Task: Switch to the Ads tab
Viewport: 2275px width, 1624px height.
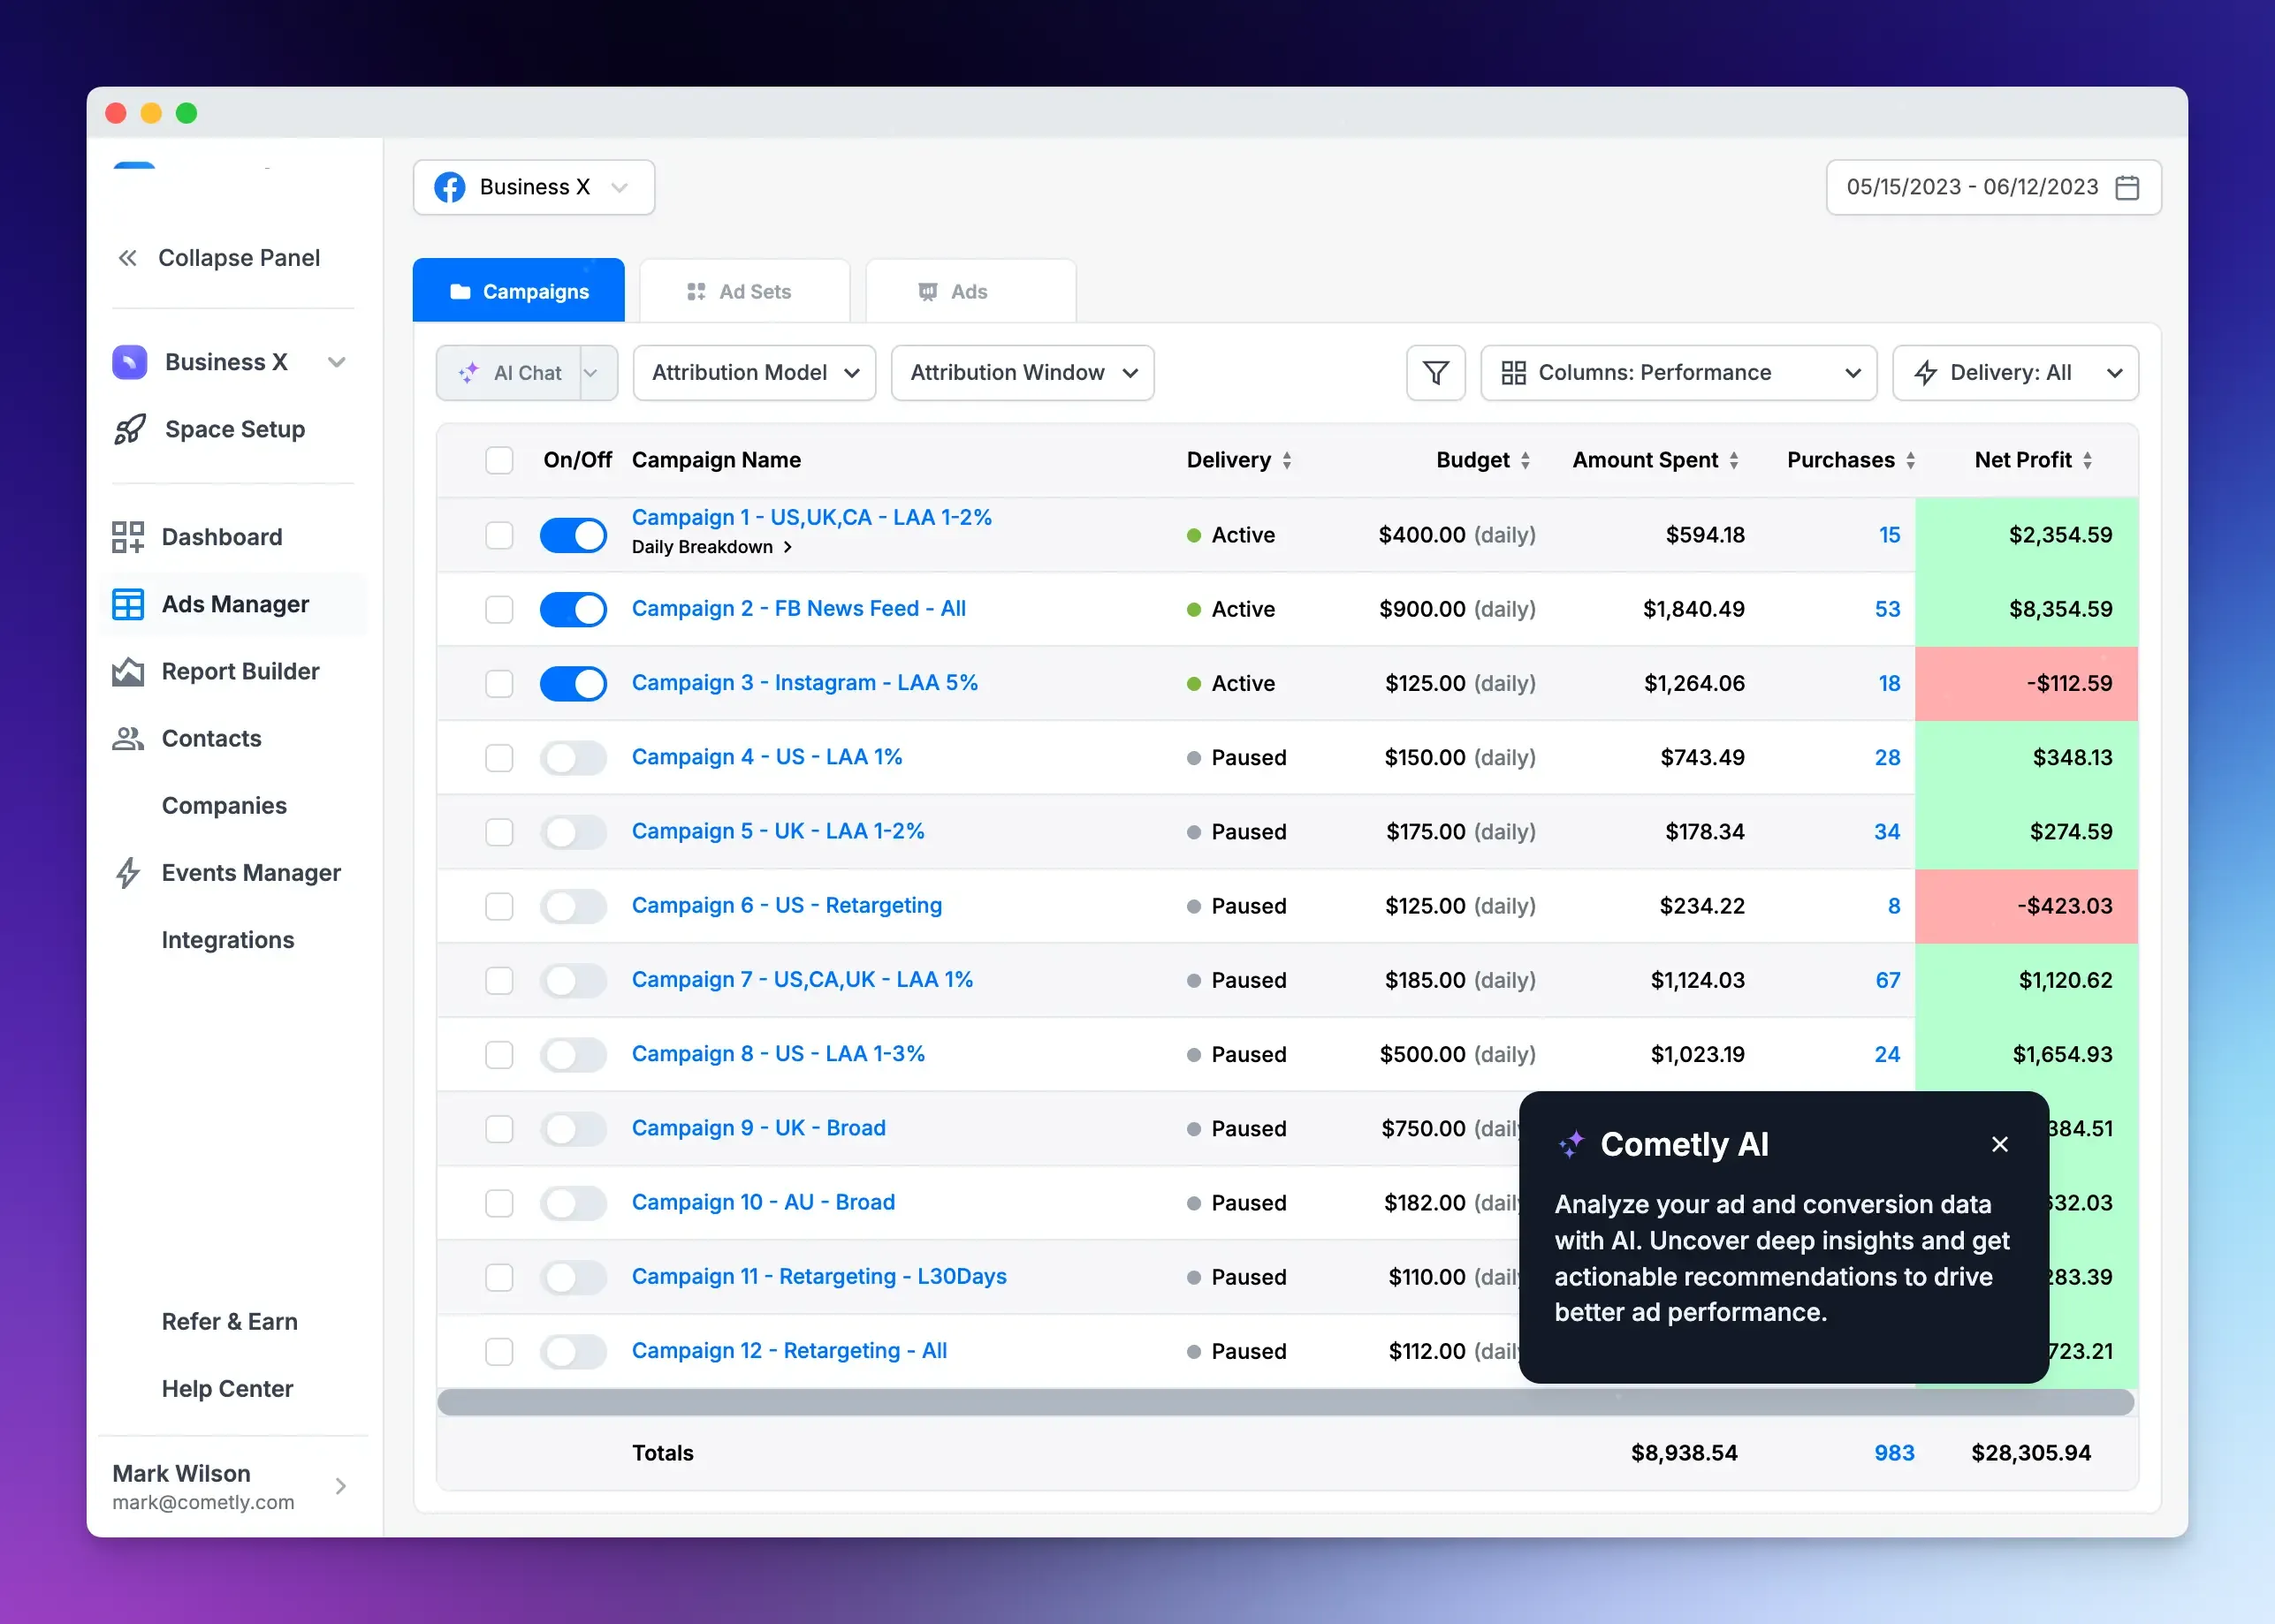Action: tap(969, 292)
